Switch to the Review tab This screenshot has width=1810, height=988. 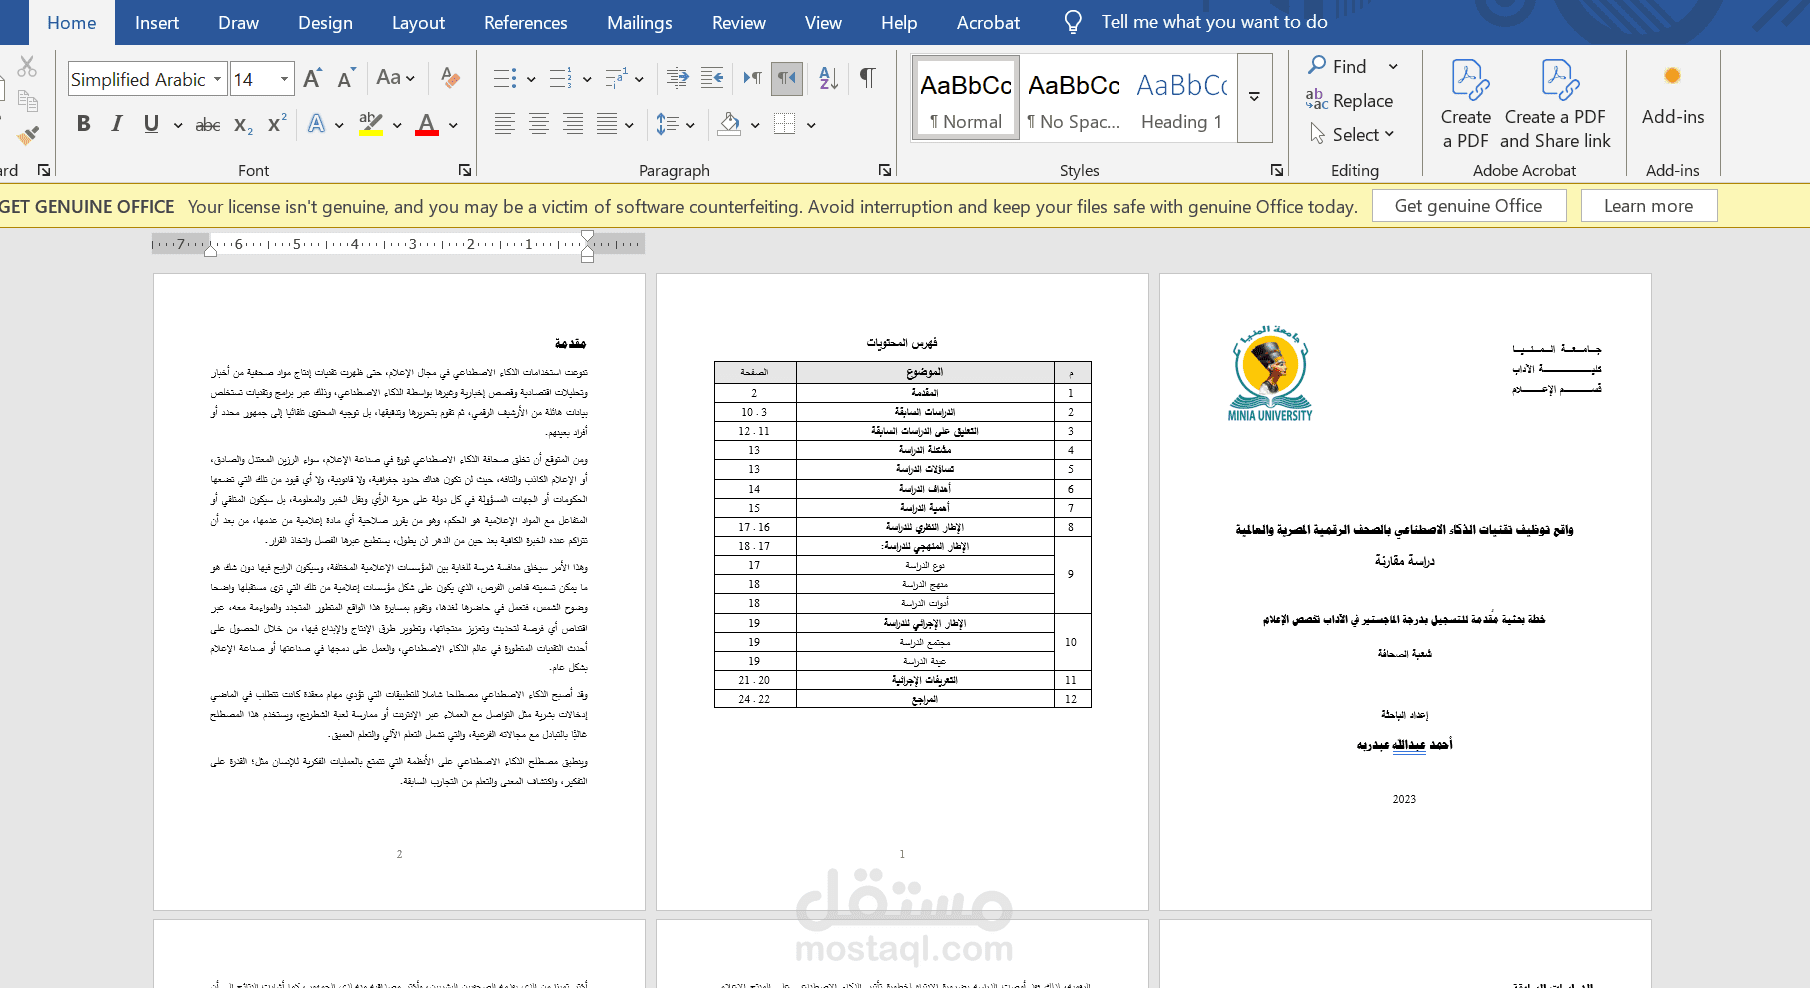pos(738,22)
